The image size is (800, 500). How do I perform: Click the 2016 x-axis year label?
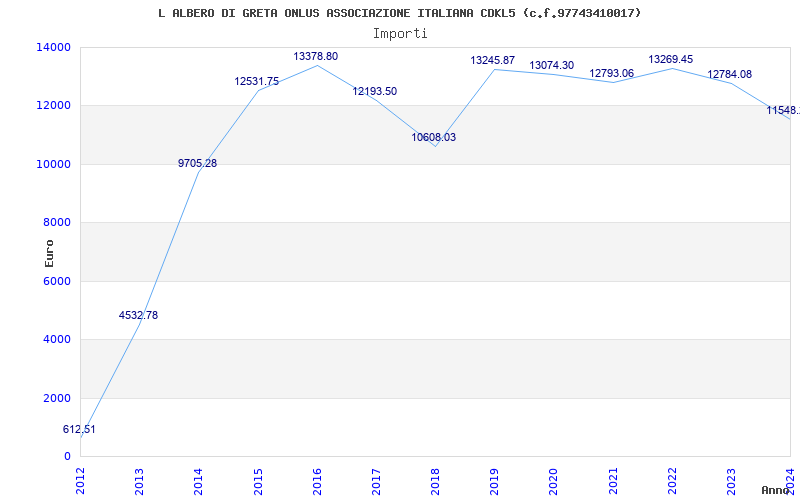coord(317,481)
